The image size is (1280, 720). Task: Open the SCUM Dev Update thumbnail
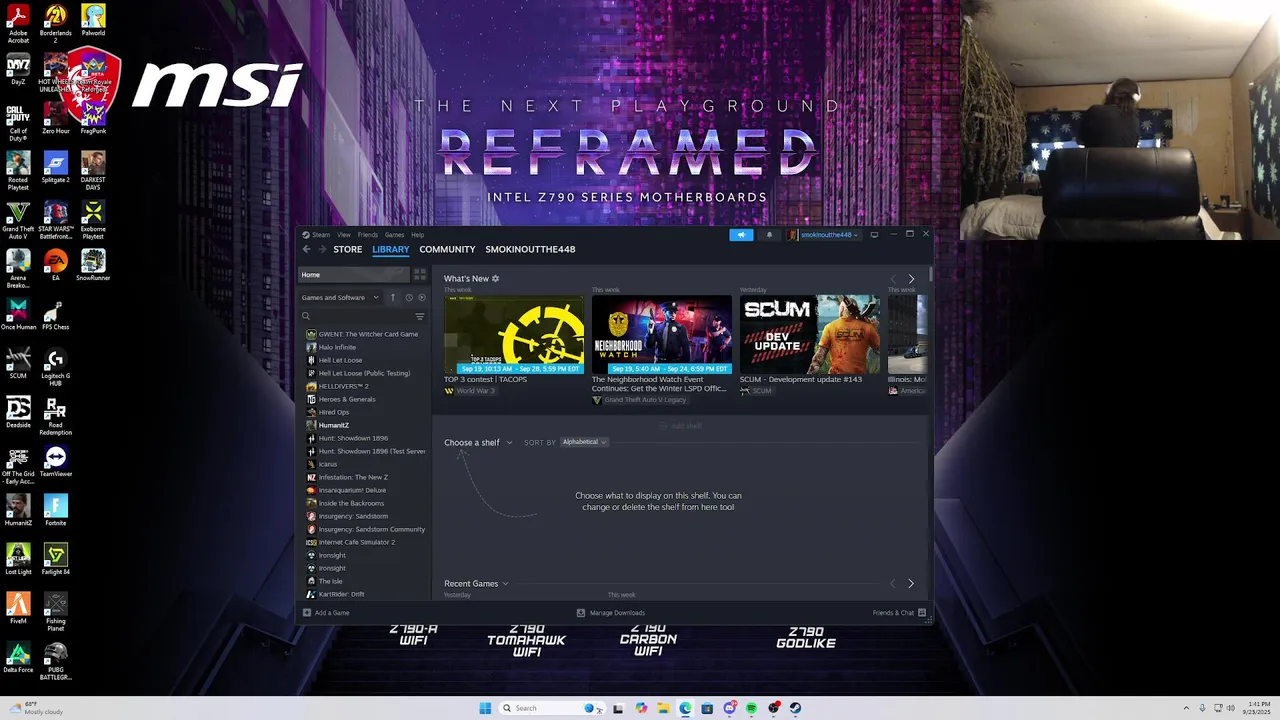coord(810,334)
